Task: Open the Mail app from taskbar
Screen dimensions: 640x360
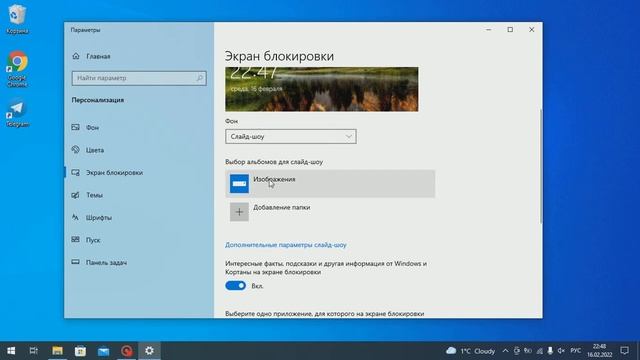Action: 103,351
